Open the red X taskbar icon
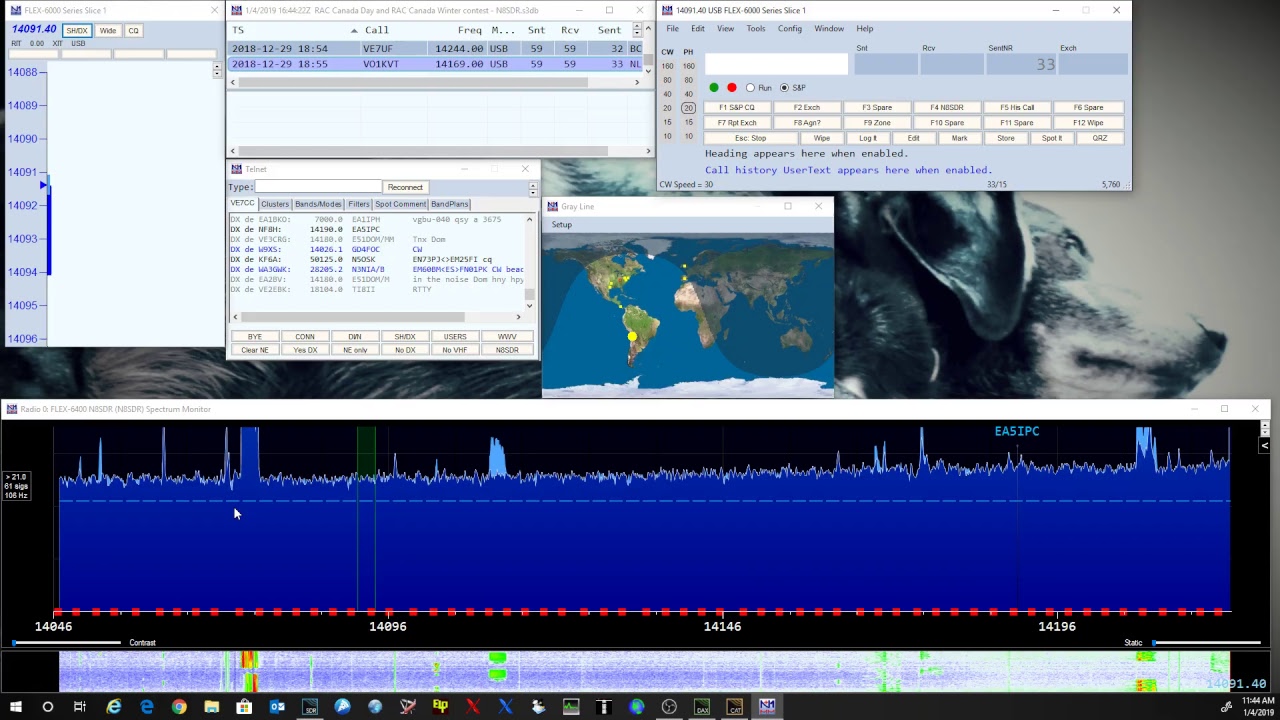 [x=473, y=707]
